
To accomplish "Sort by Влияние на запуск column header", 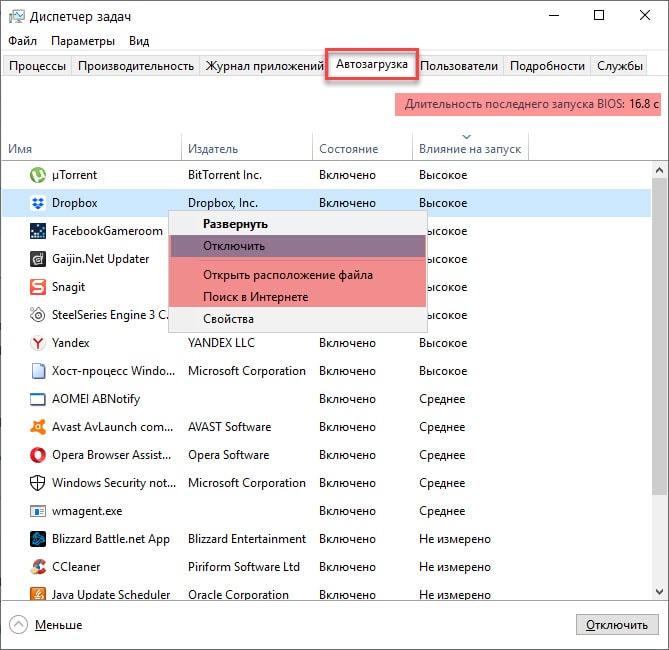I will click(x=470, y=148).
